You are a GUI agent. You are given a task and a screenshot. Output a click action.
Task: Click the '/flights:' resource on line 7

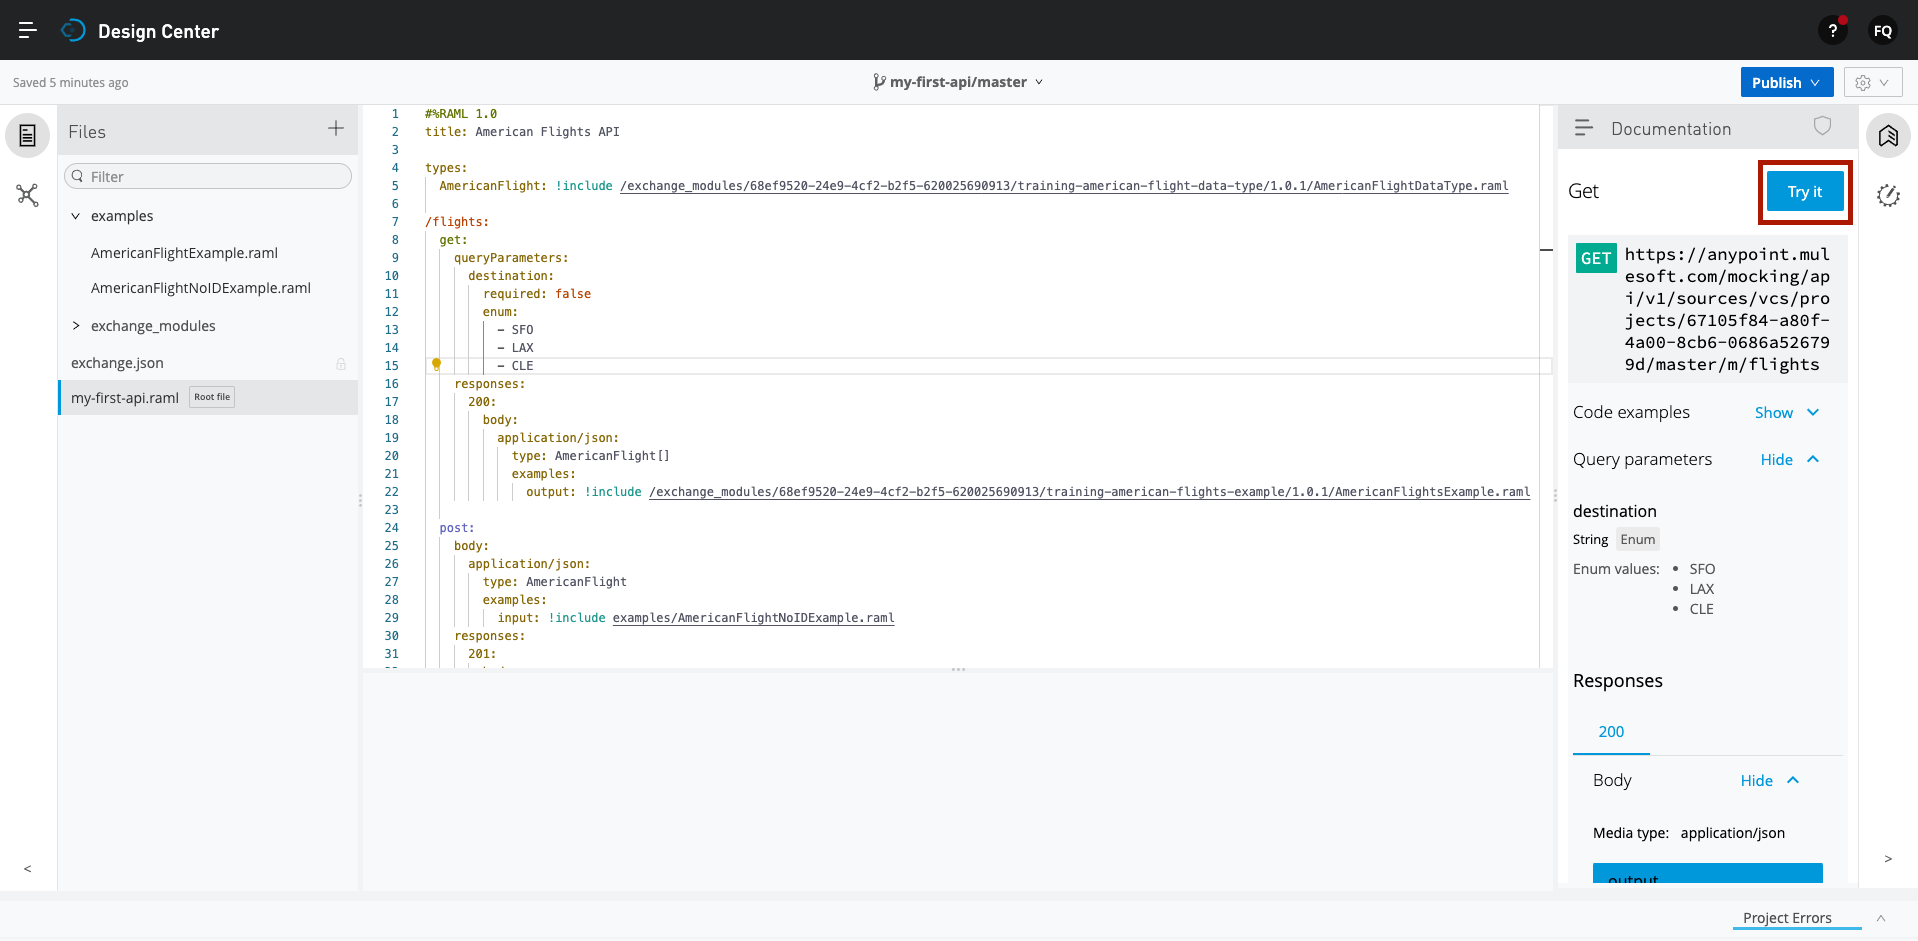(457, 222)
